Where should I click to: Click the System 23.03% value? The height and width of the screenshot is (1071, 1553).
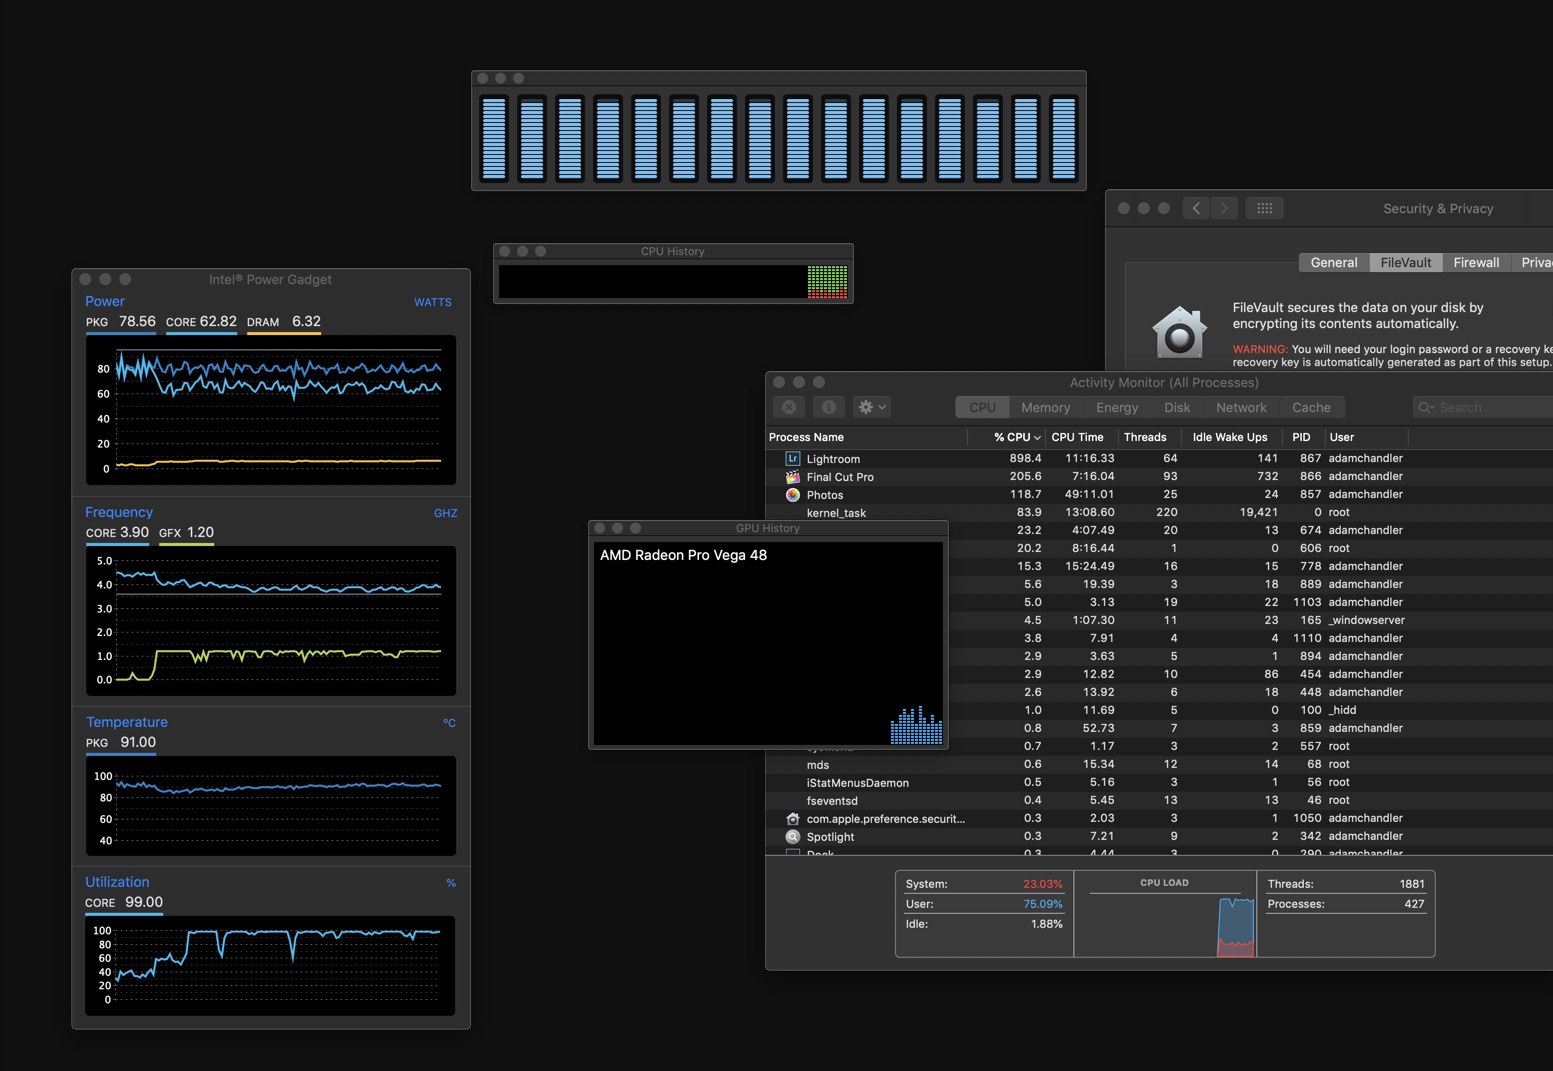tap(1042, 884)
